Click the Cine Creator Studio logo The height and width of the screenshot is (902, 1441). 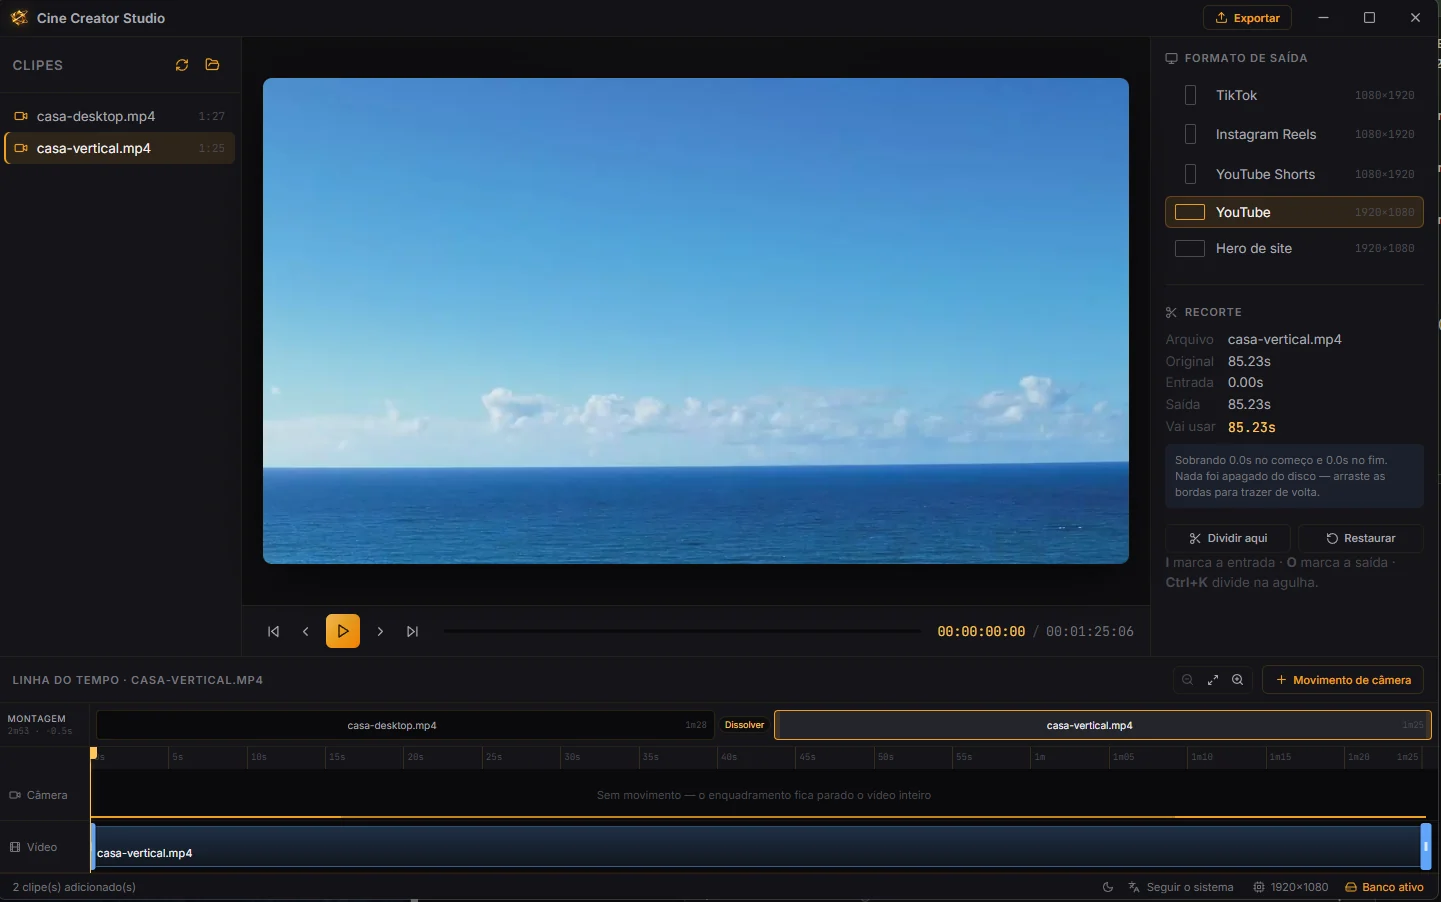pos(19,18)
